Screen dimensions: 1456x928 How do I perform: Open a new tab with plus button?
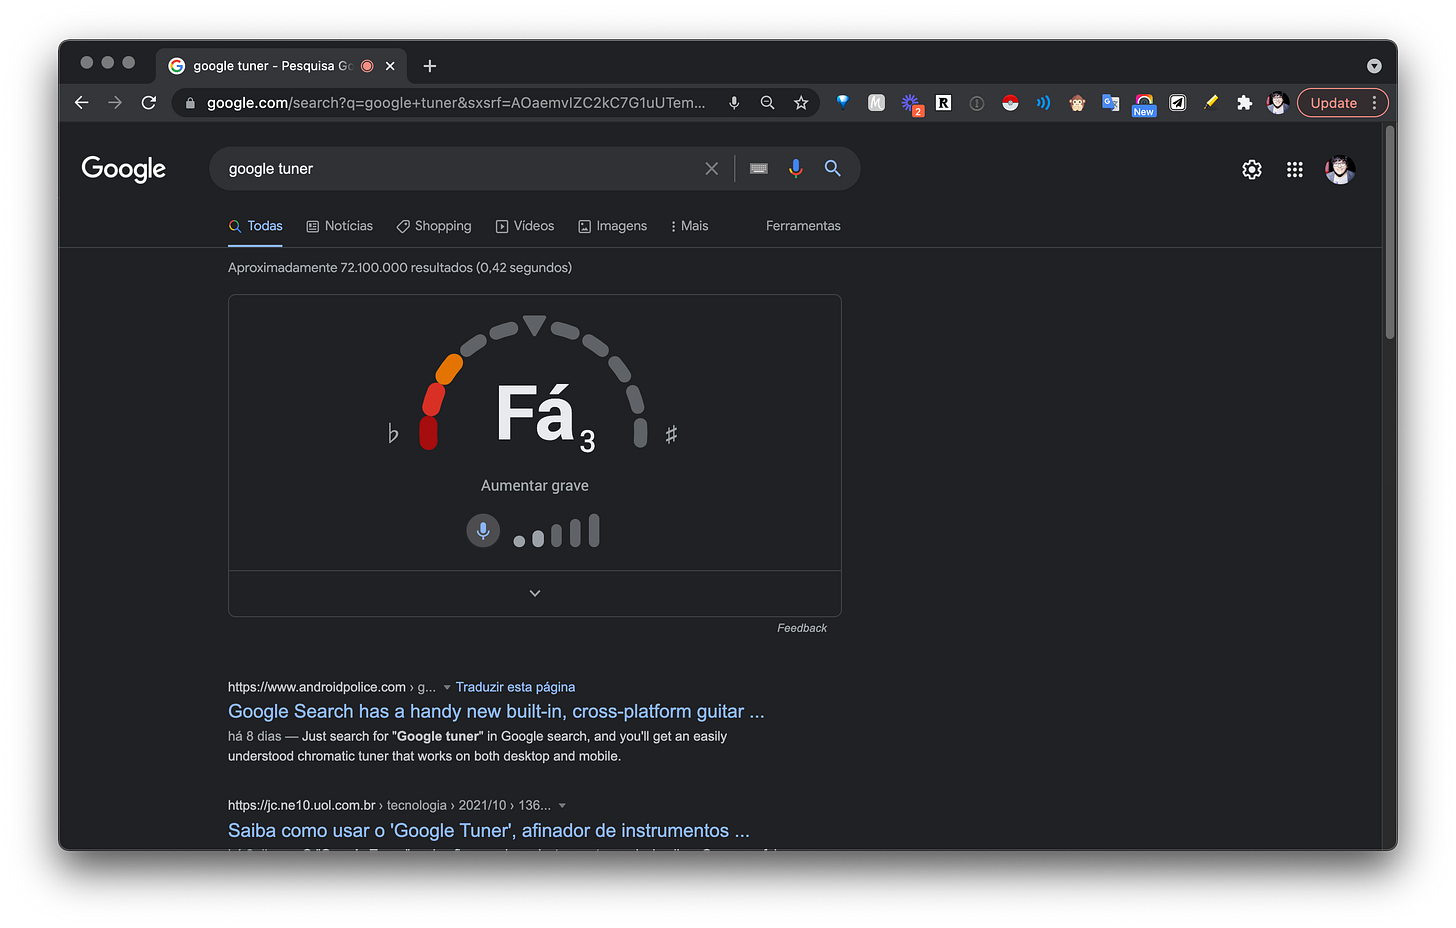(430, 66)
